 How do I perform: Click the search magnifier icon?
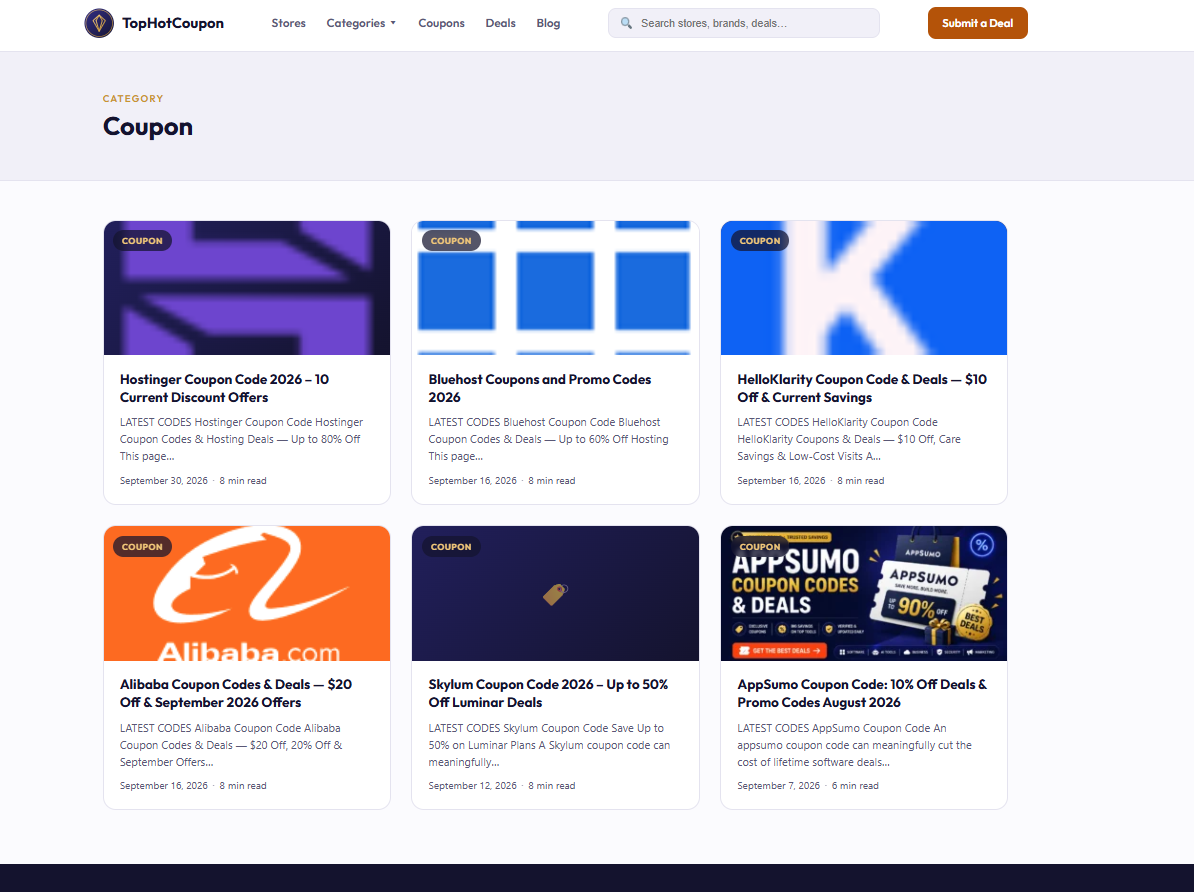pos(626,23)
